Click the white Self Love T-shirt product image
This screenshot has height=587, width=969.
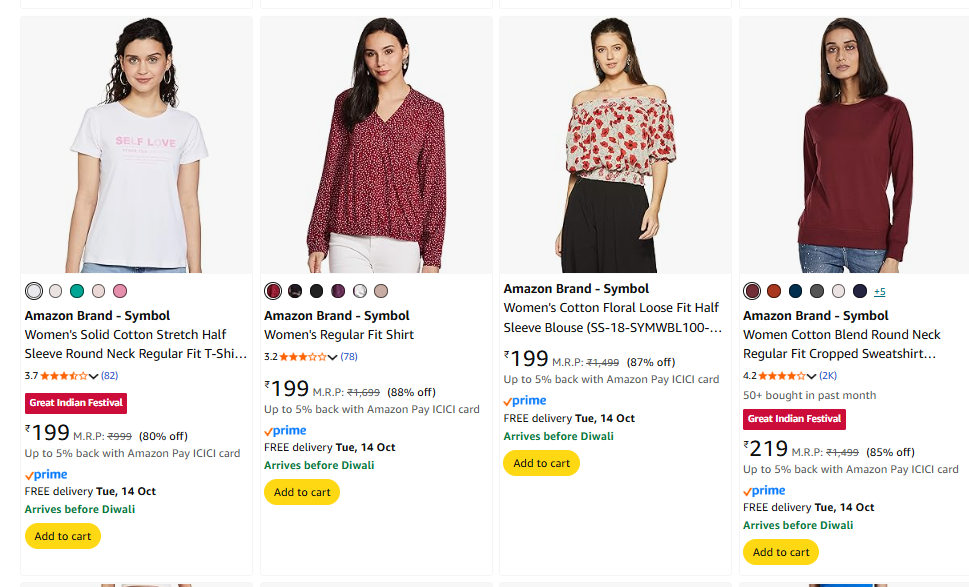point(136,145)
